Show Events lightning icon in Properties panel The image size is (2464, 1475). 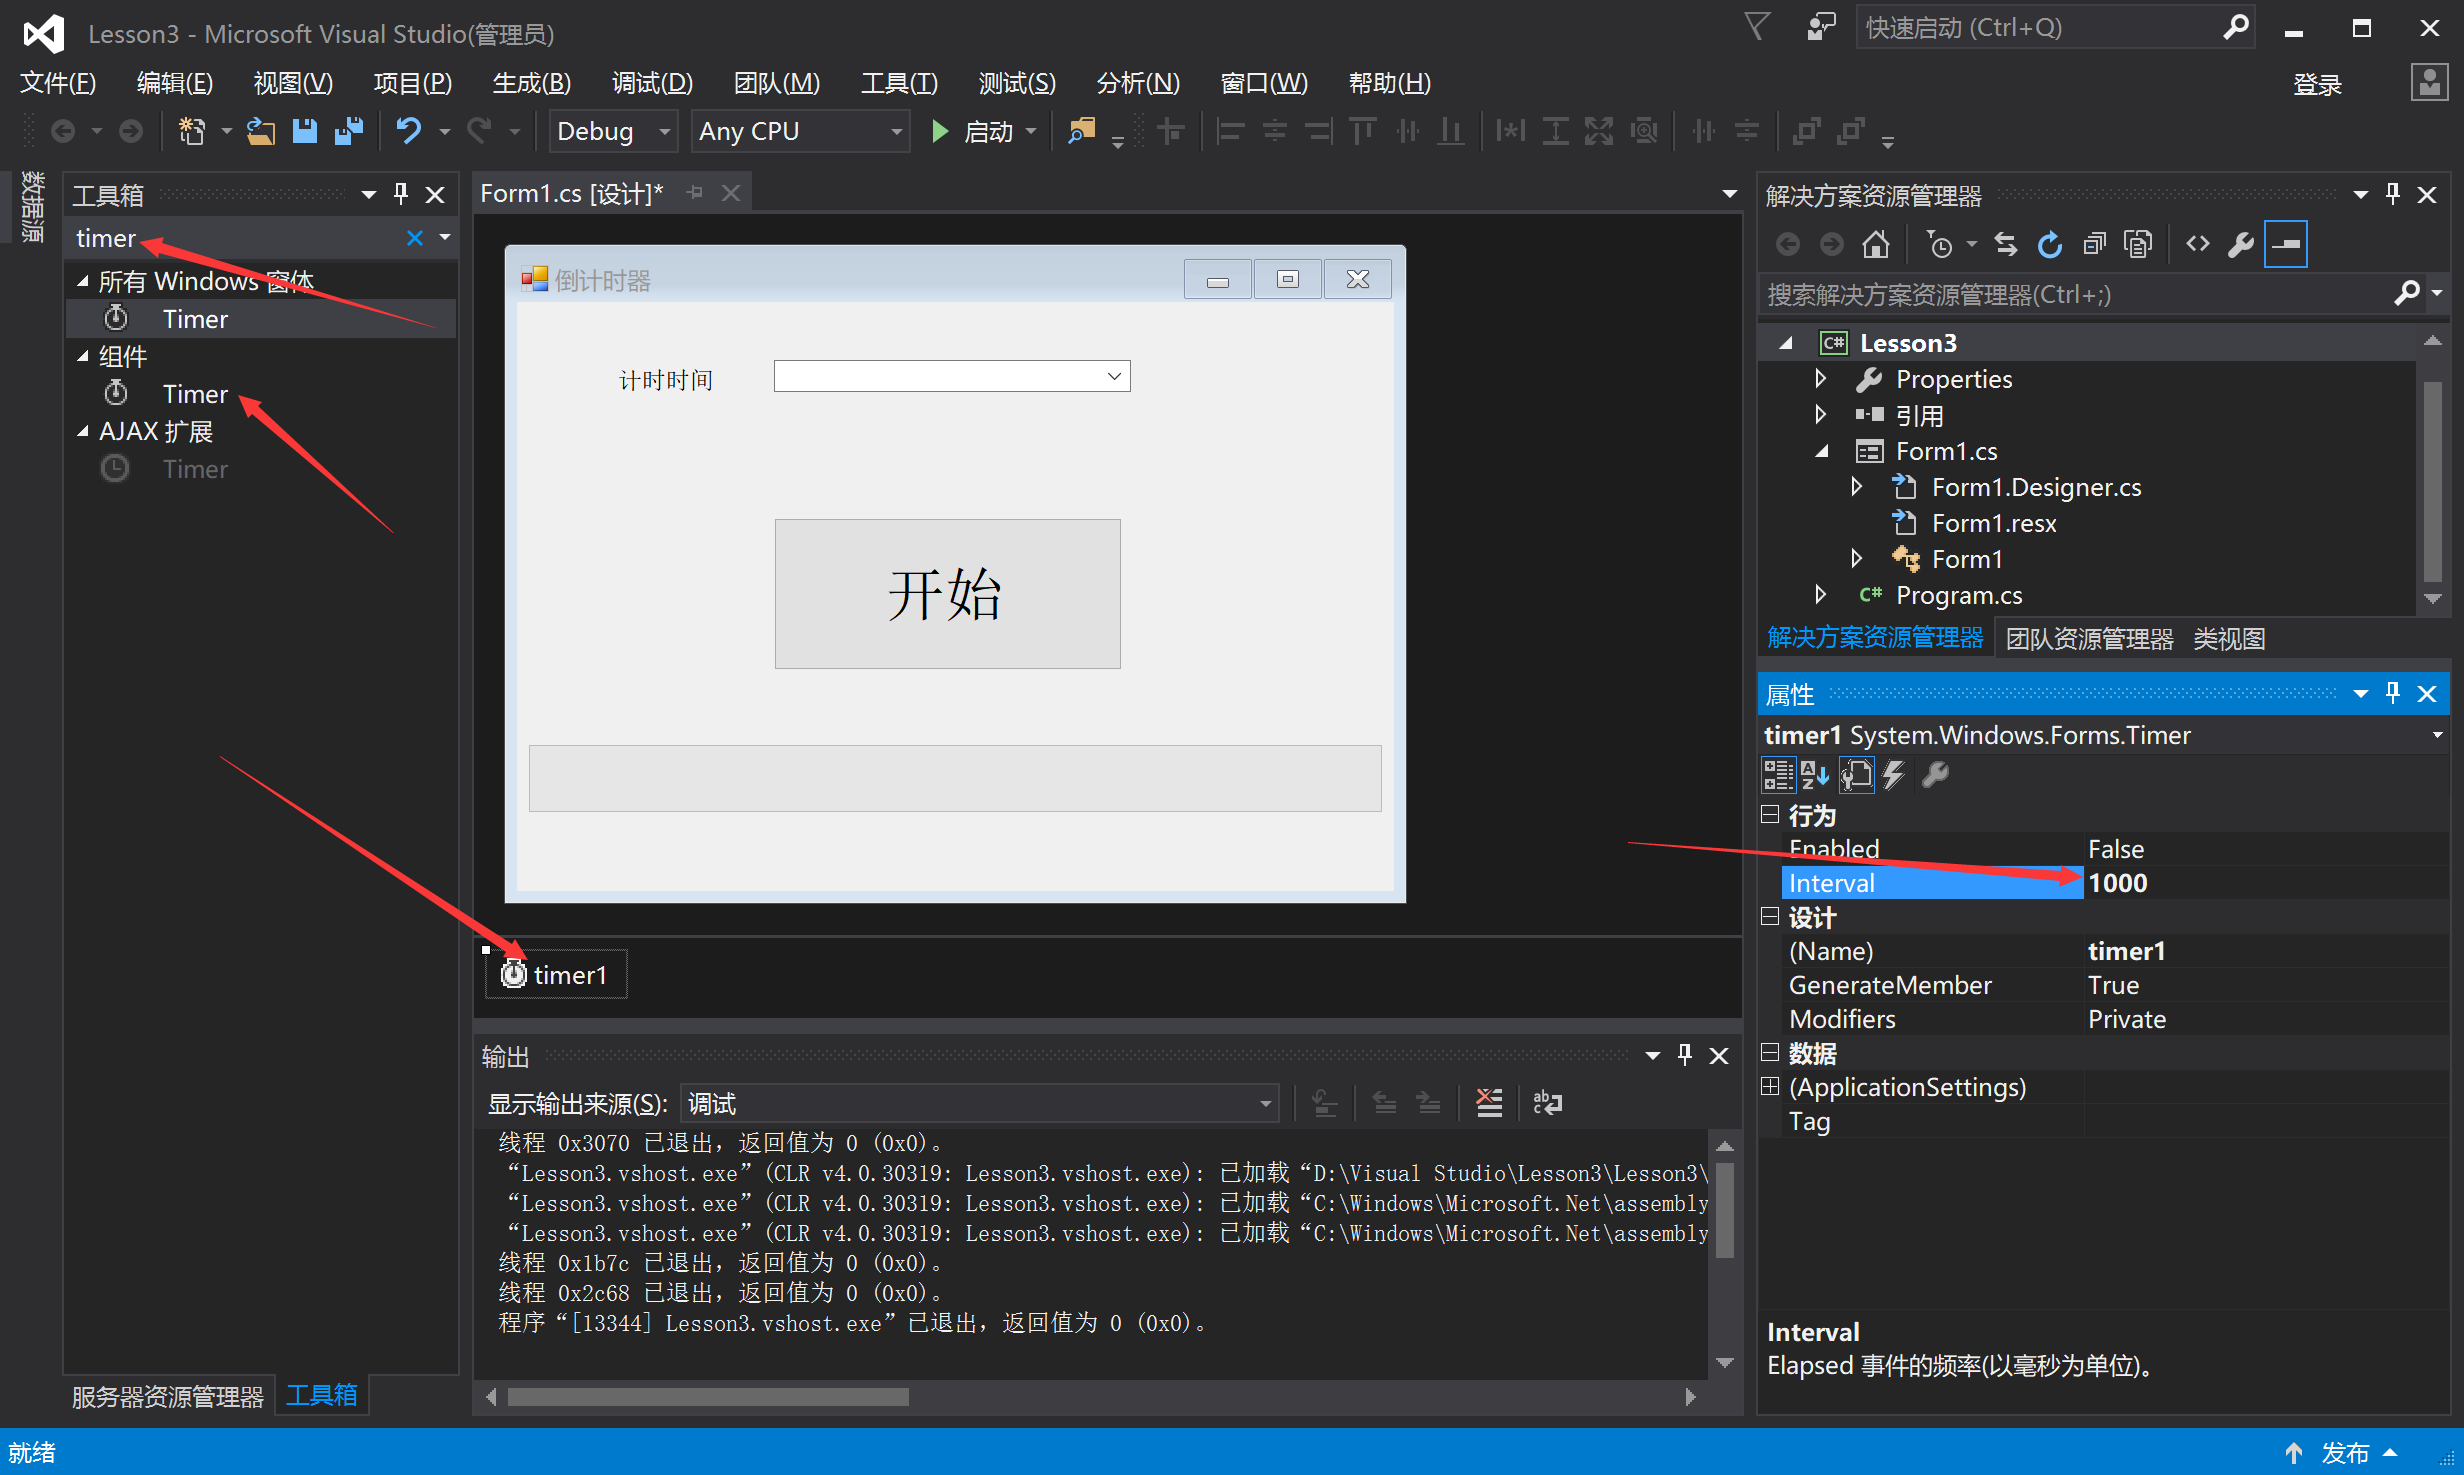coord(1894,775)
